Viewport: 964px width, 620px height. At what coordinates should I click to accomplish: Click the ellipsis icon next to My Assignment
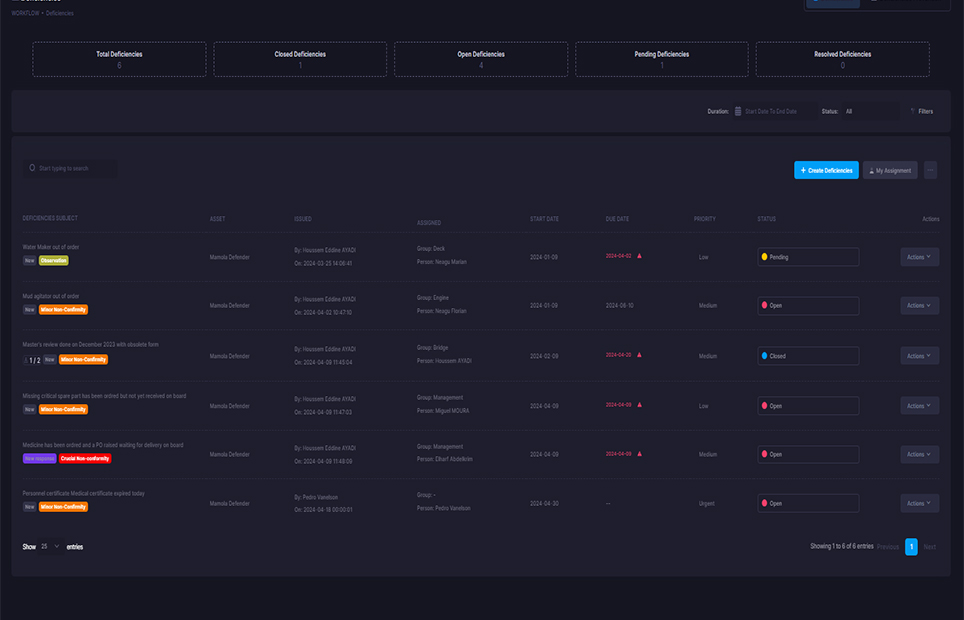coord(929,170)
